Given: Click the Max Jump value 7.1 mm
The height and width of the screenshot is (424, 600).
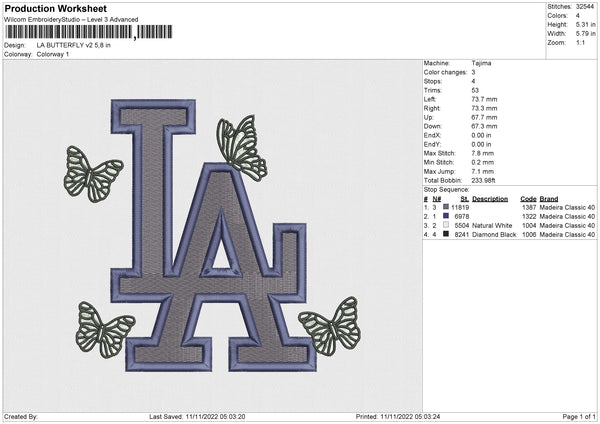Looking at the screenshot, I should [x=483, y=171].
